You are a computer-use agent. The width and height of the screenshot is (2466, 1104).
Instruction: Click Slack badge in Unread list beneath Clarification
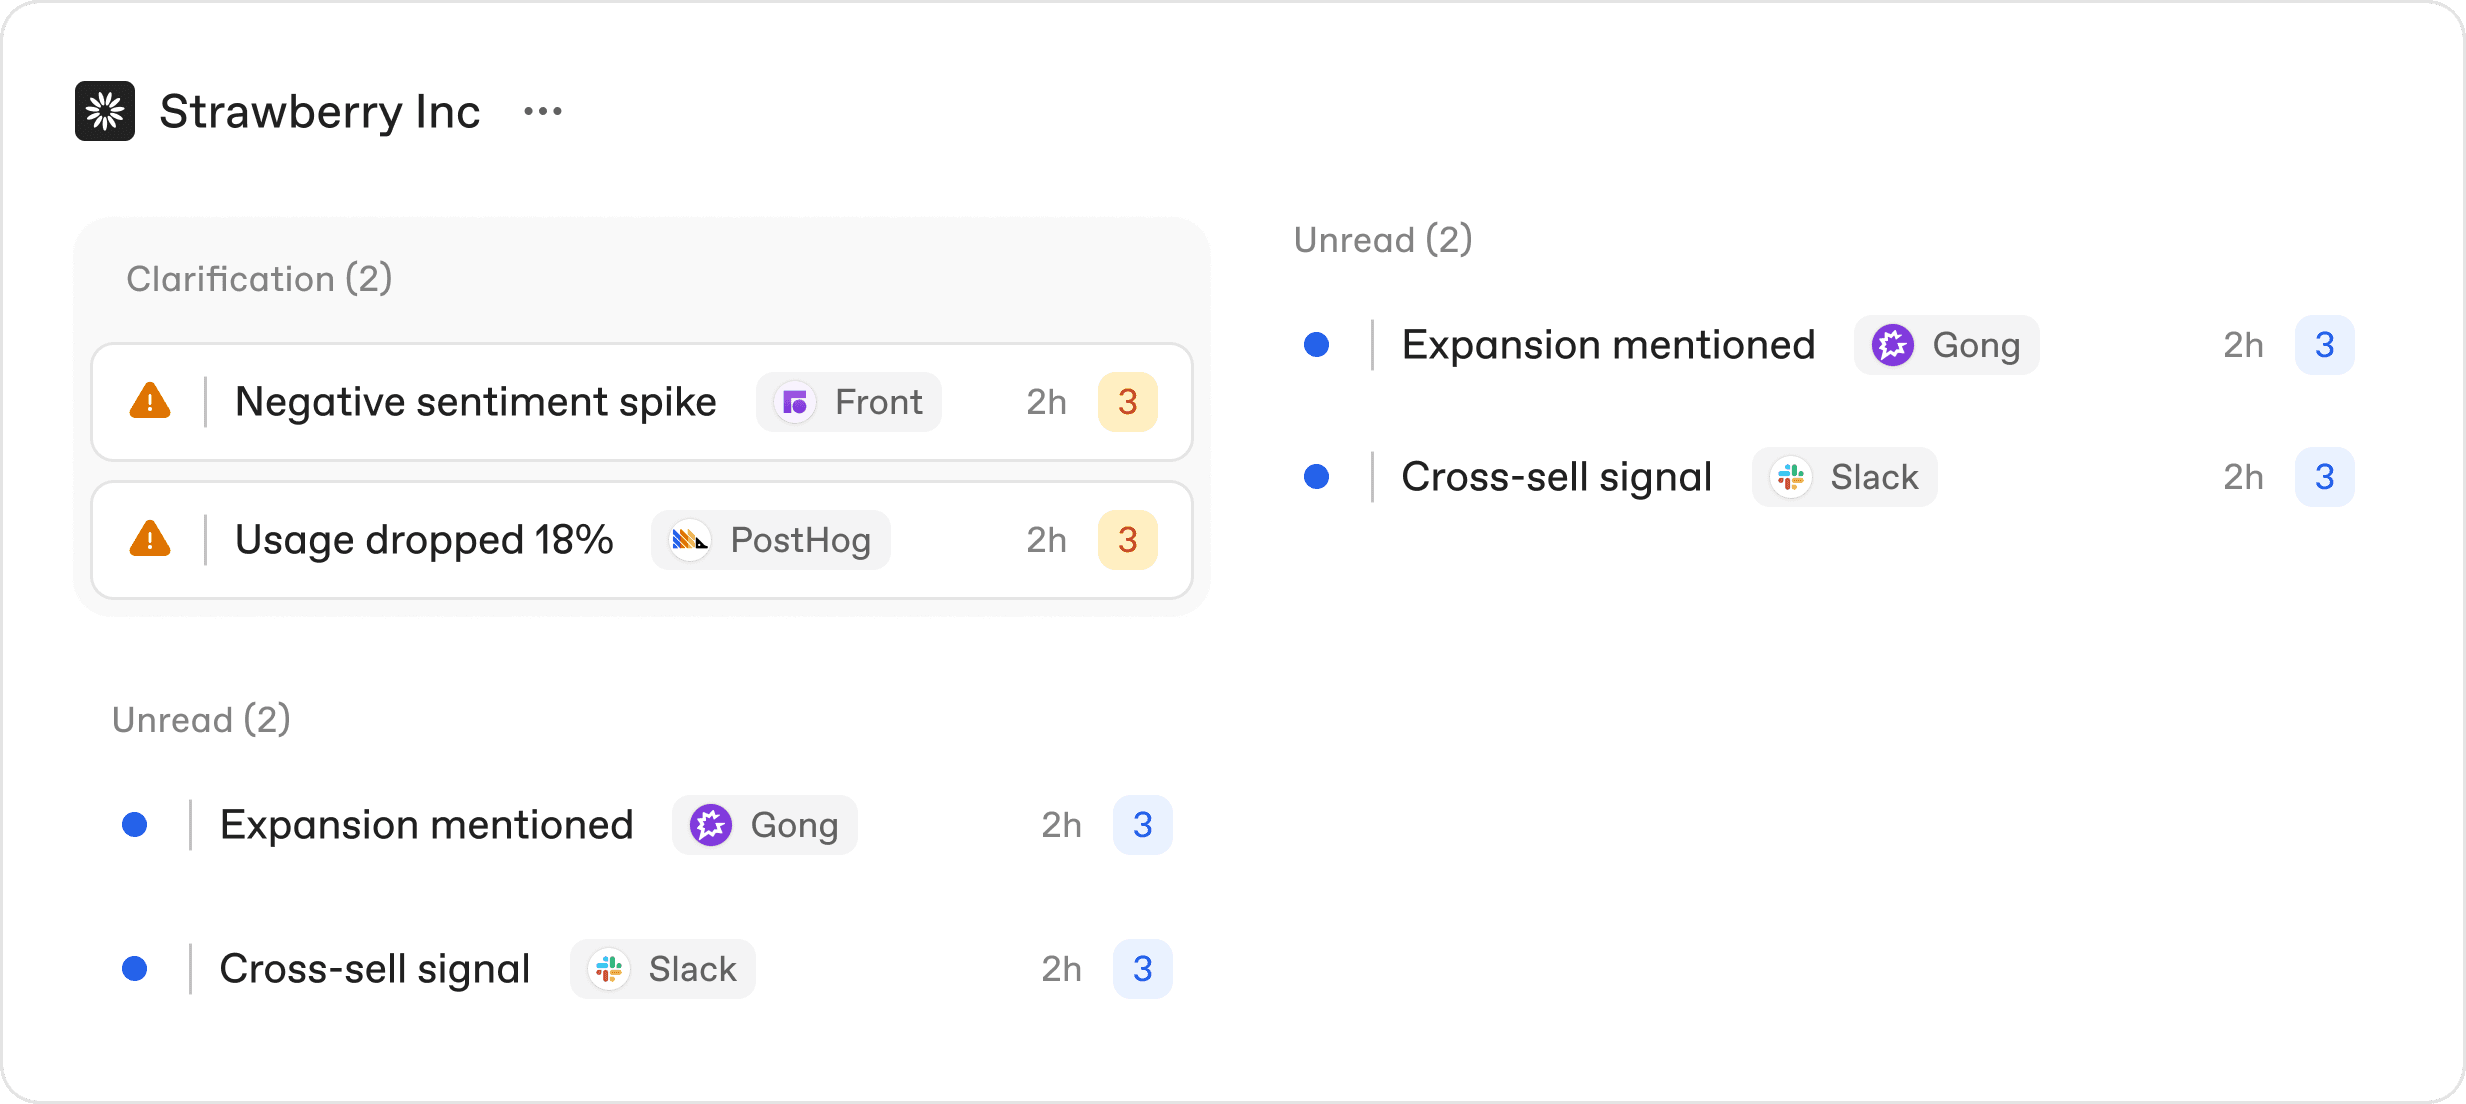(x=663, y=969)
